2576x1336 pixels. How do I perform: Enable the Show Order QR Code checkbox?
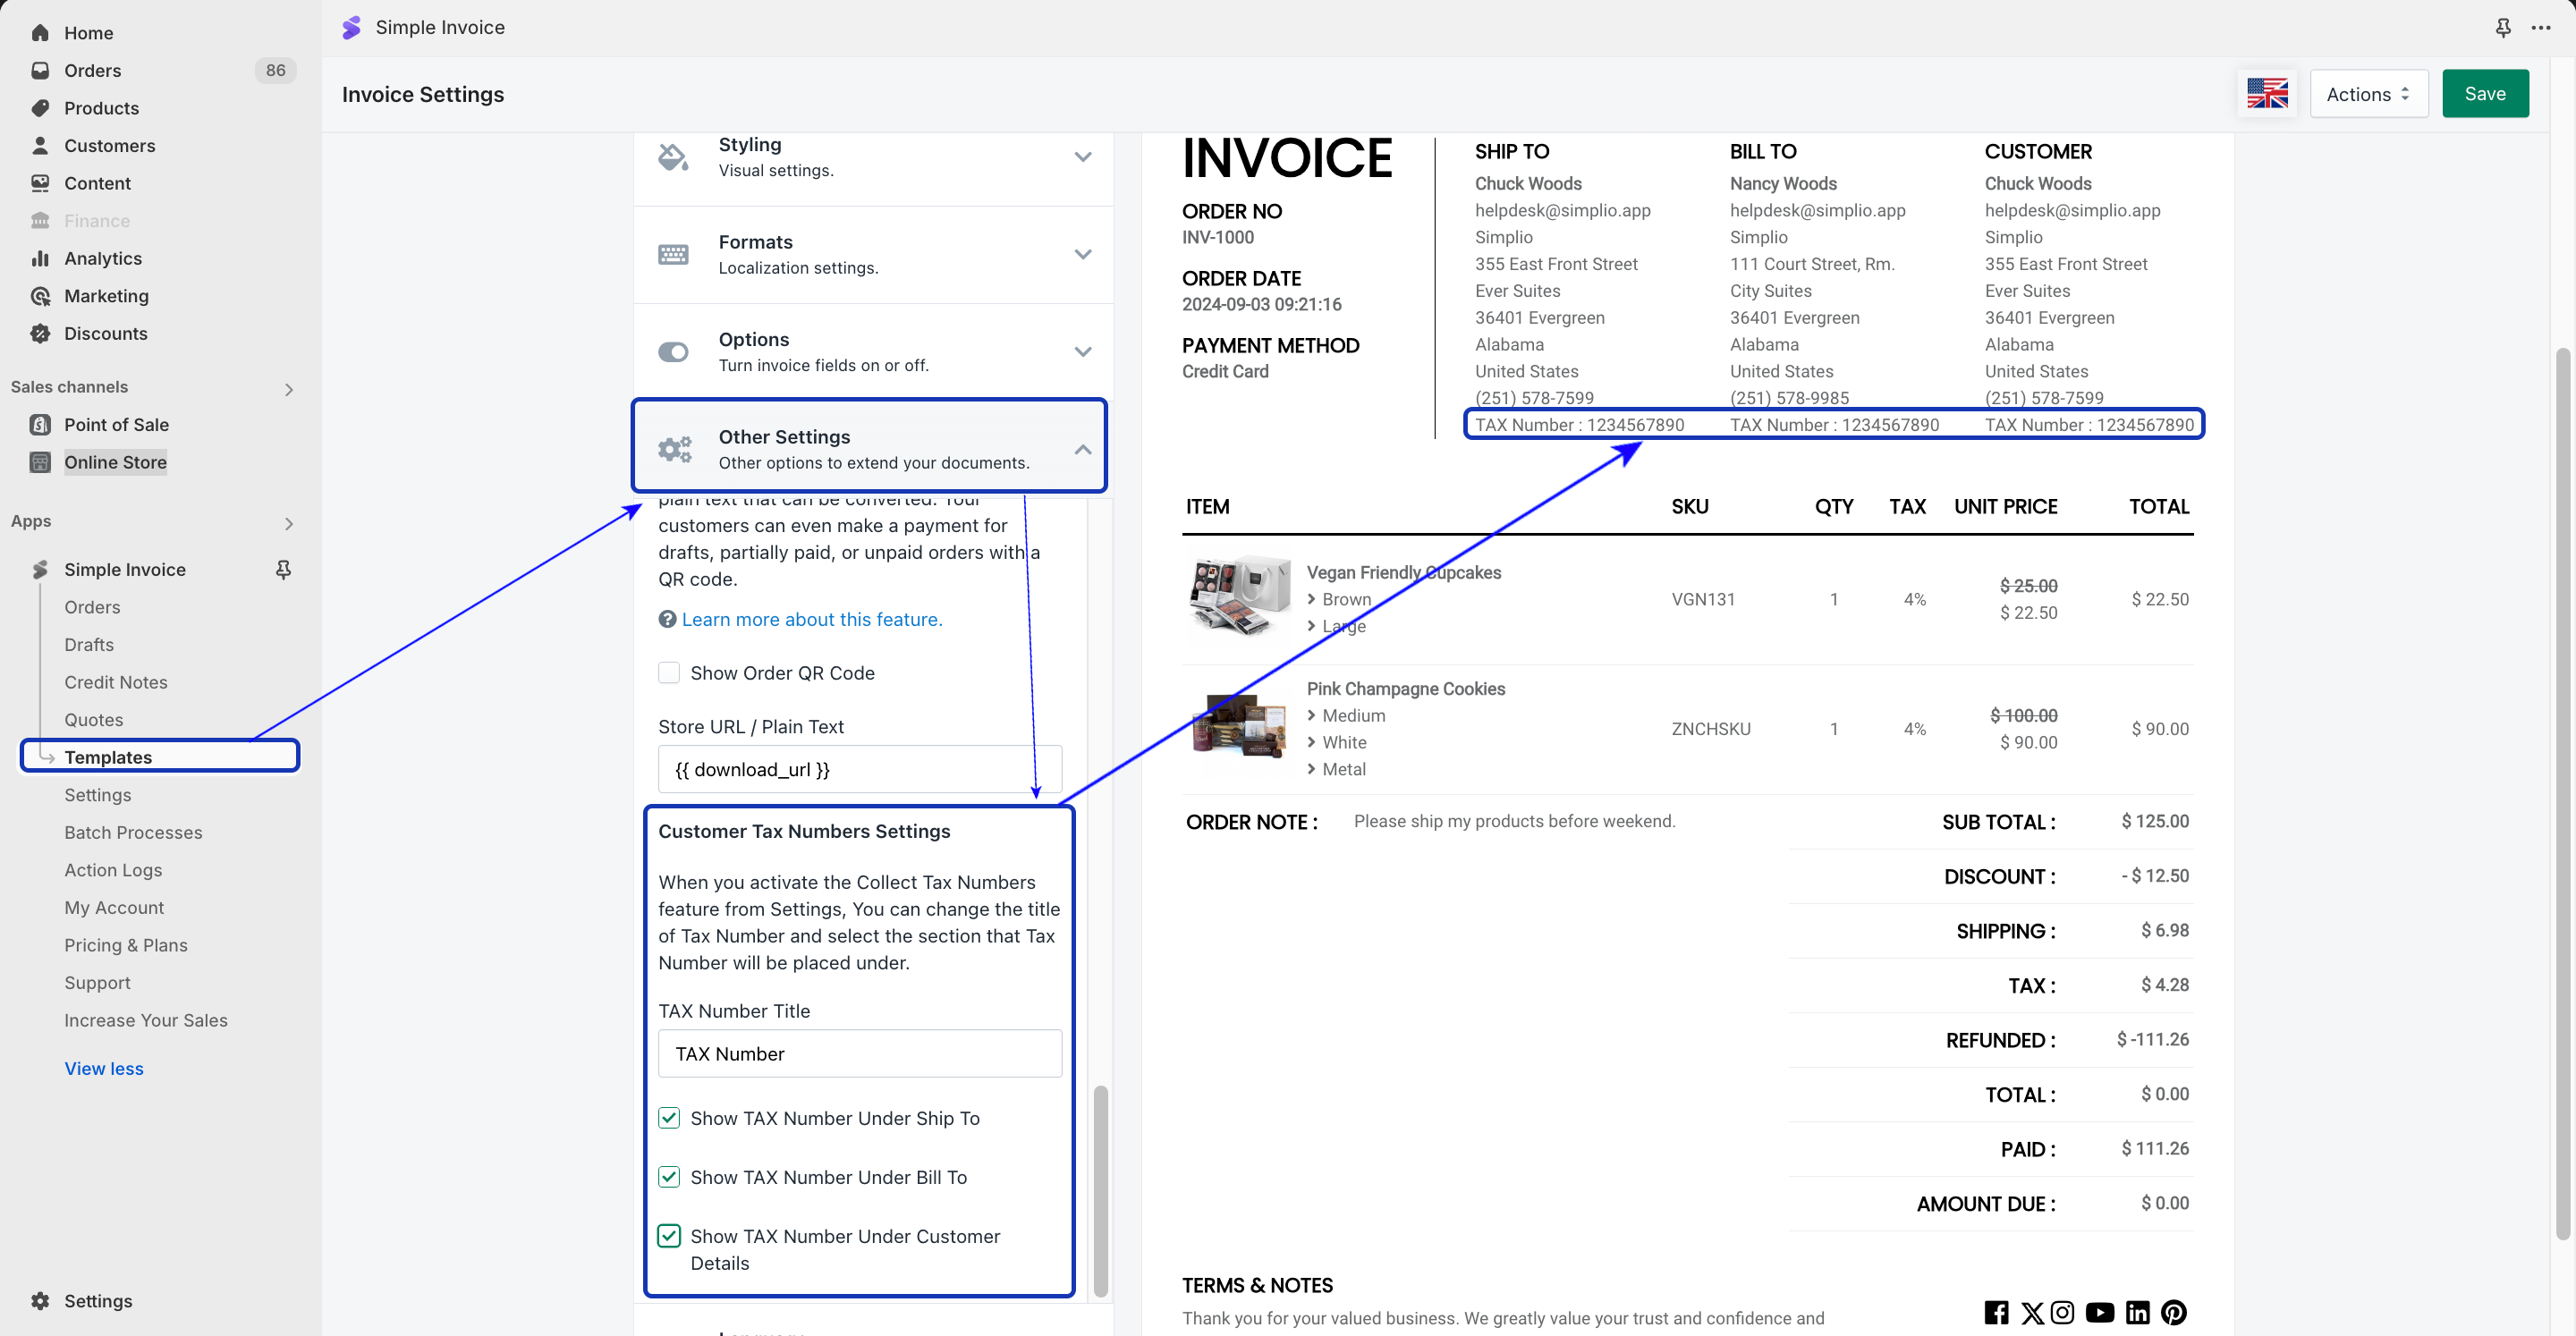[x=669, y=673]
